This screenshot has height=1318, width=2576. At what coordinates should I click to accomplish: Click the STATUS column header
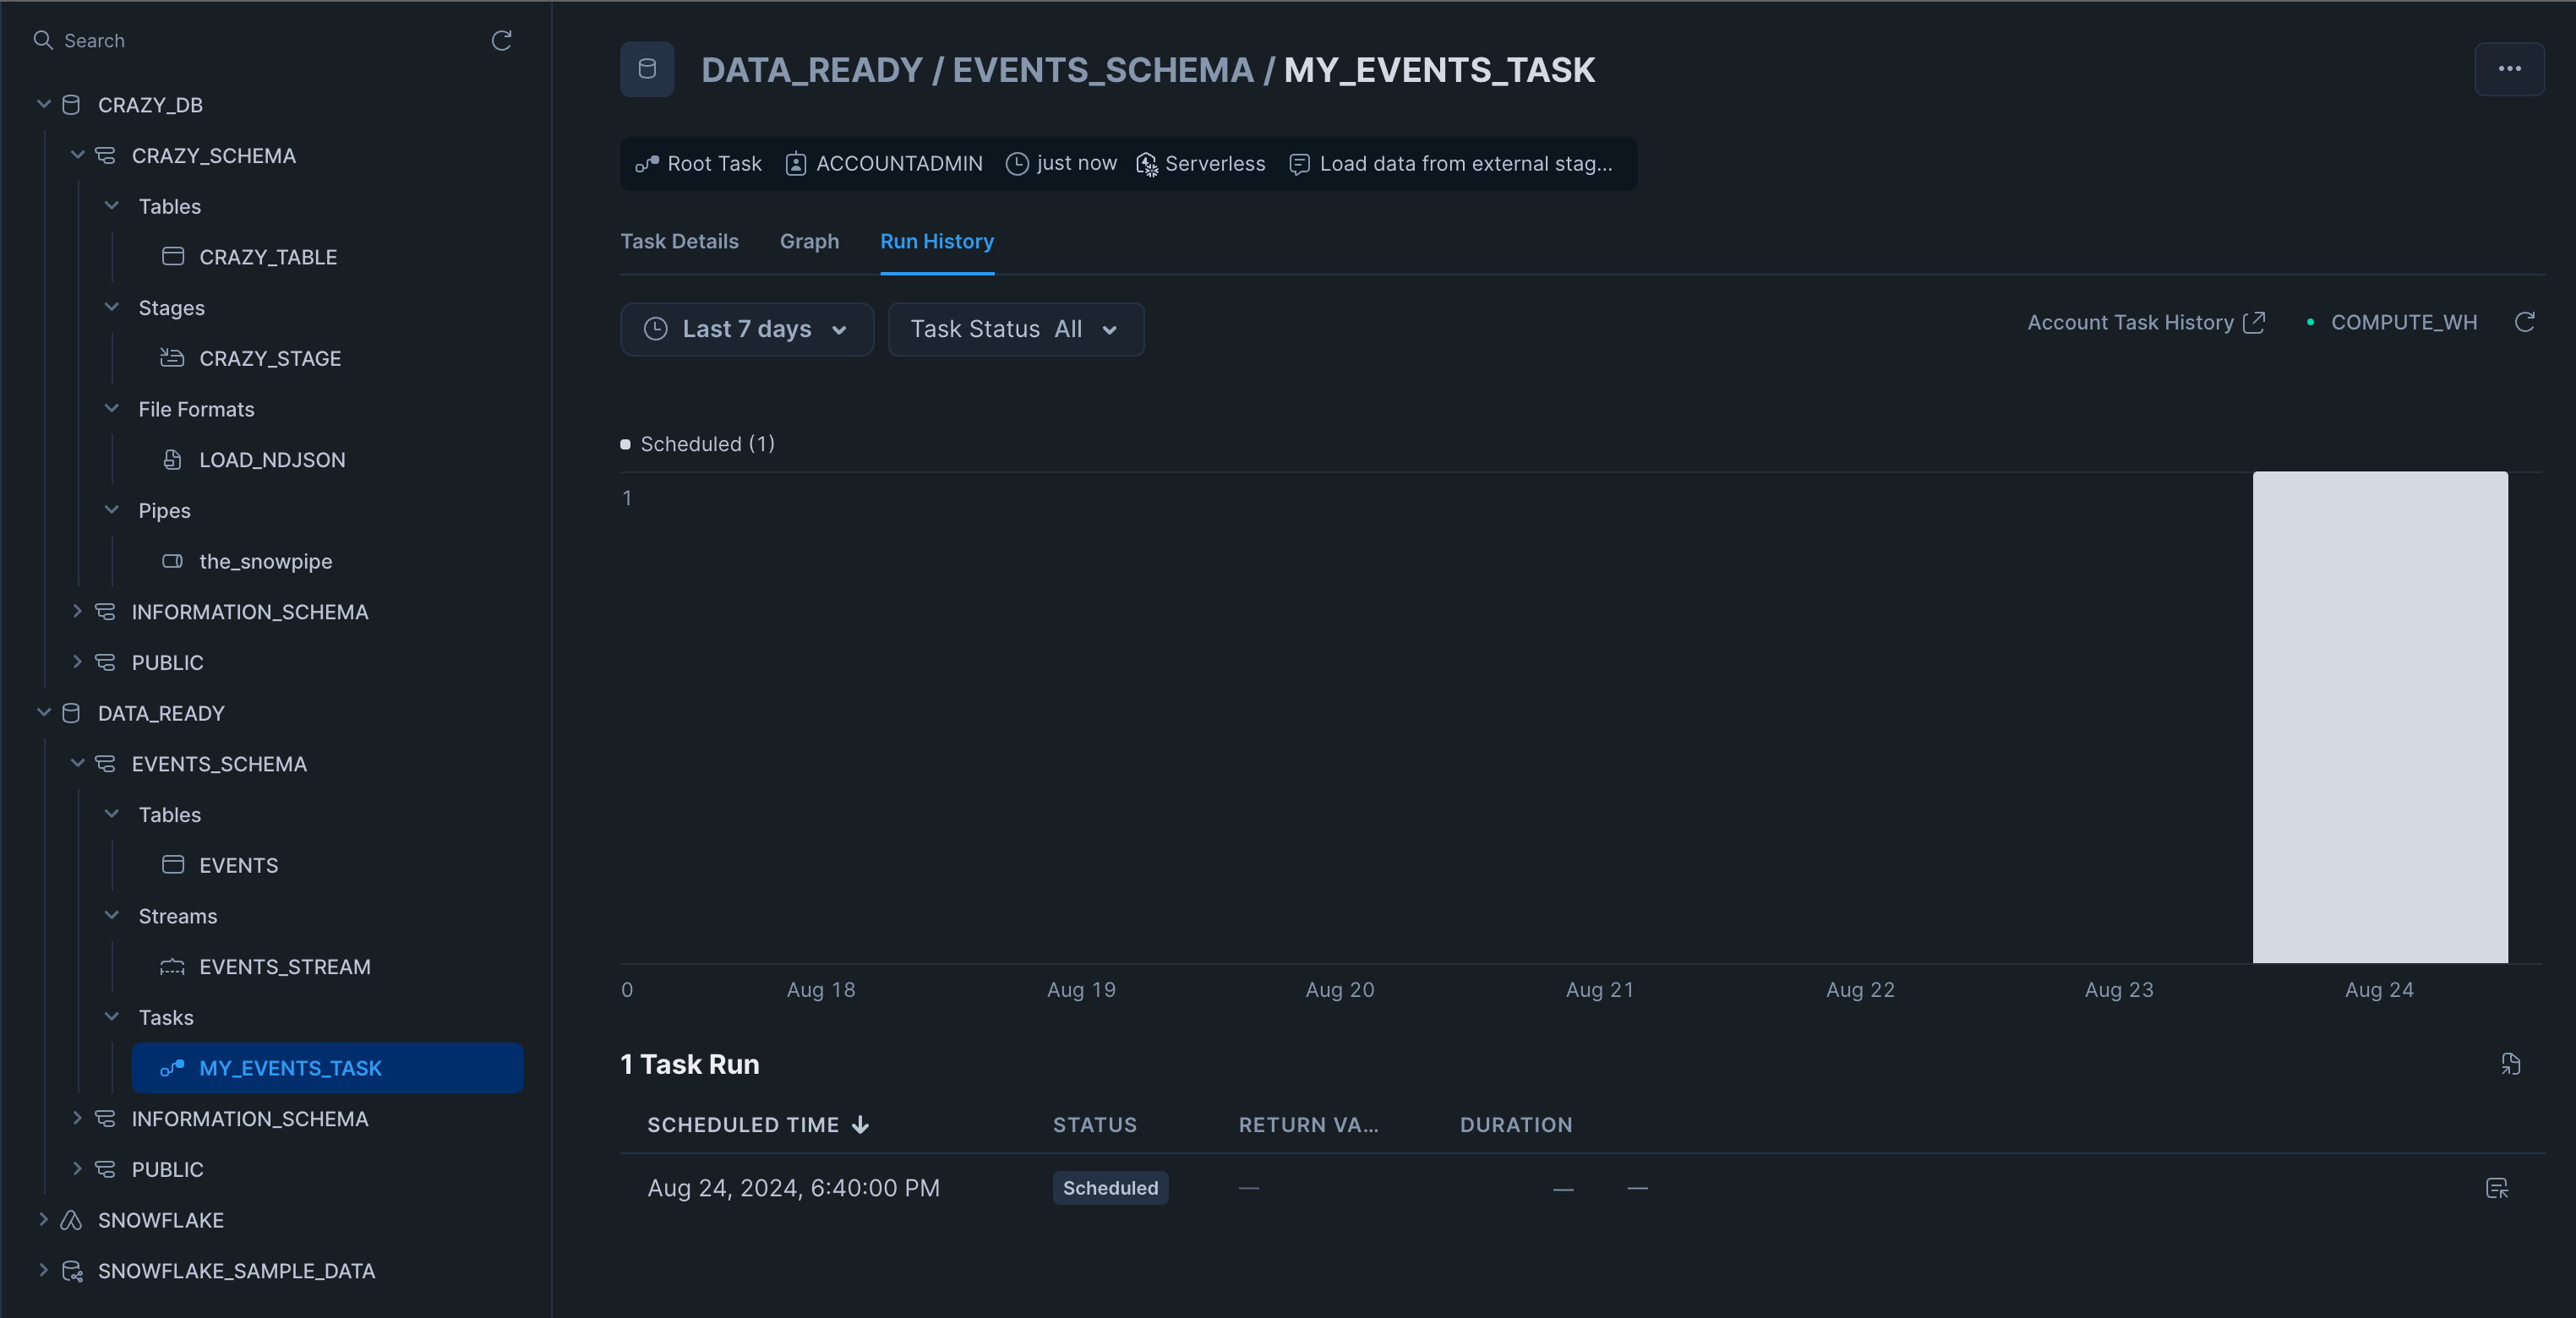pos(1094,1125)
